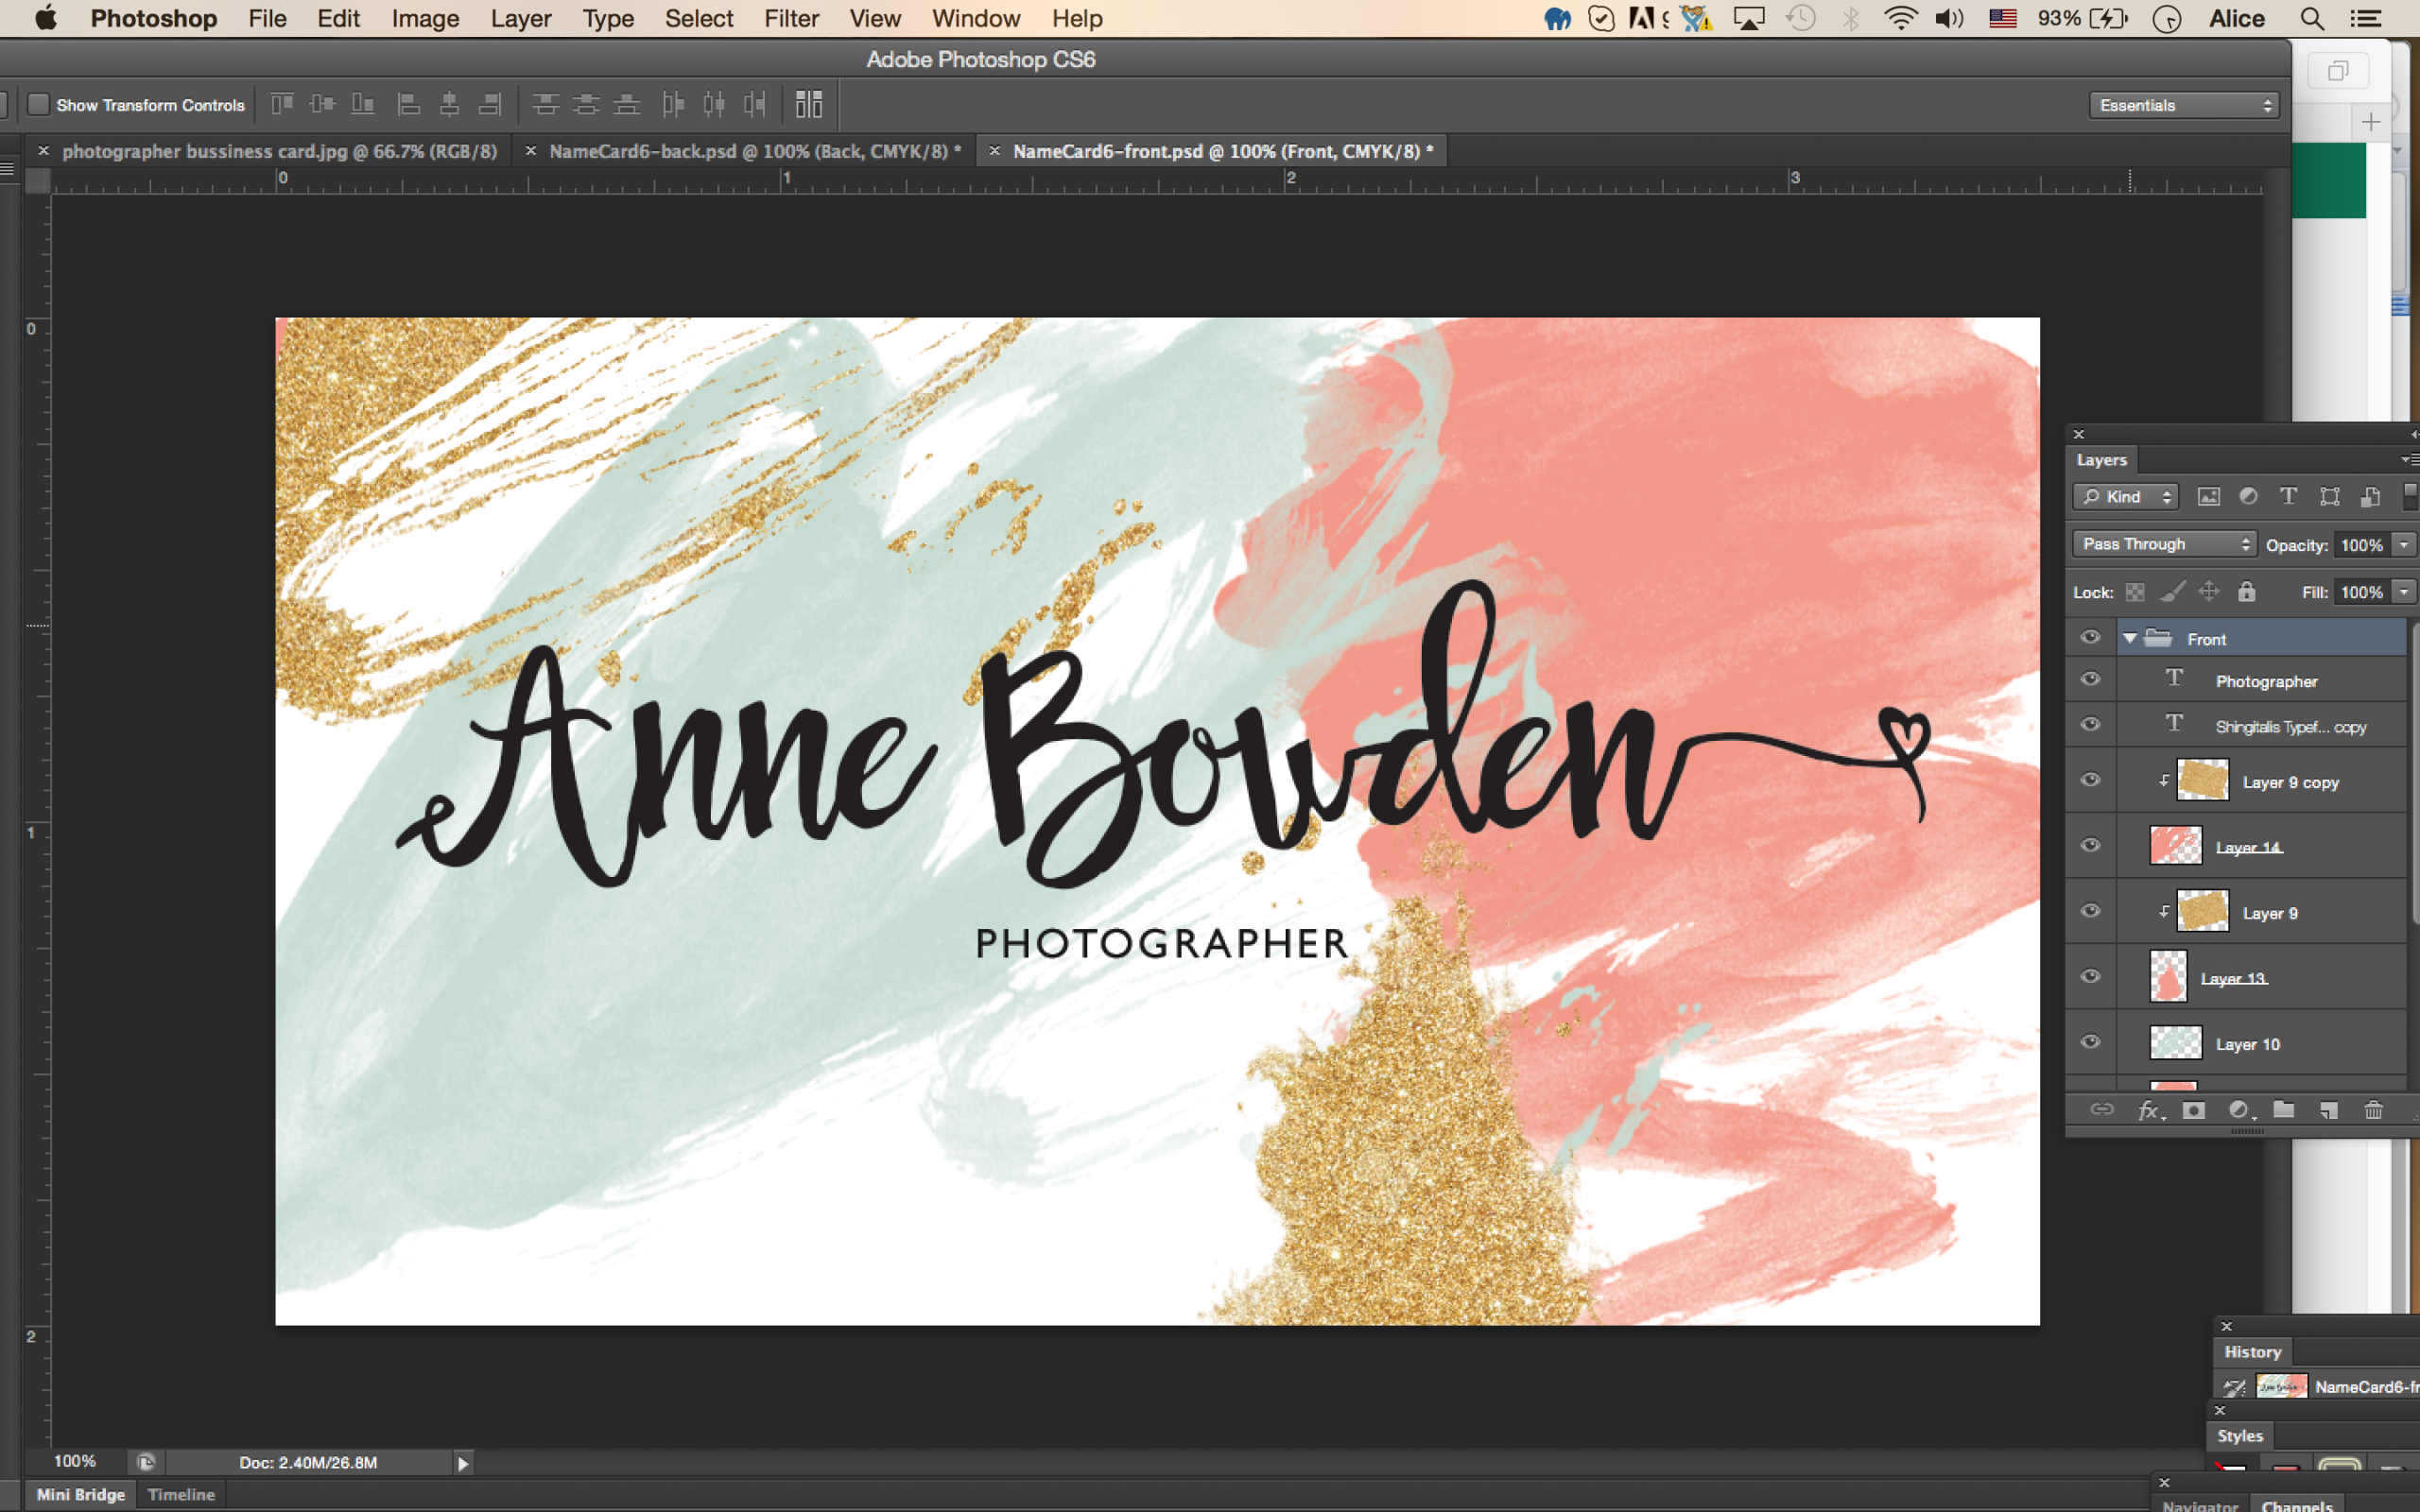This screenshot has height=1512, width=2420.
Task: Open the Filter menu
Action: (x=790, y=19)
